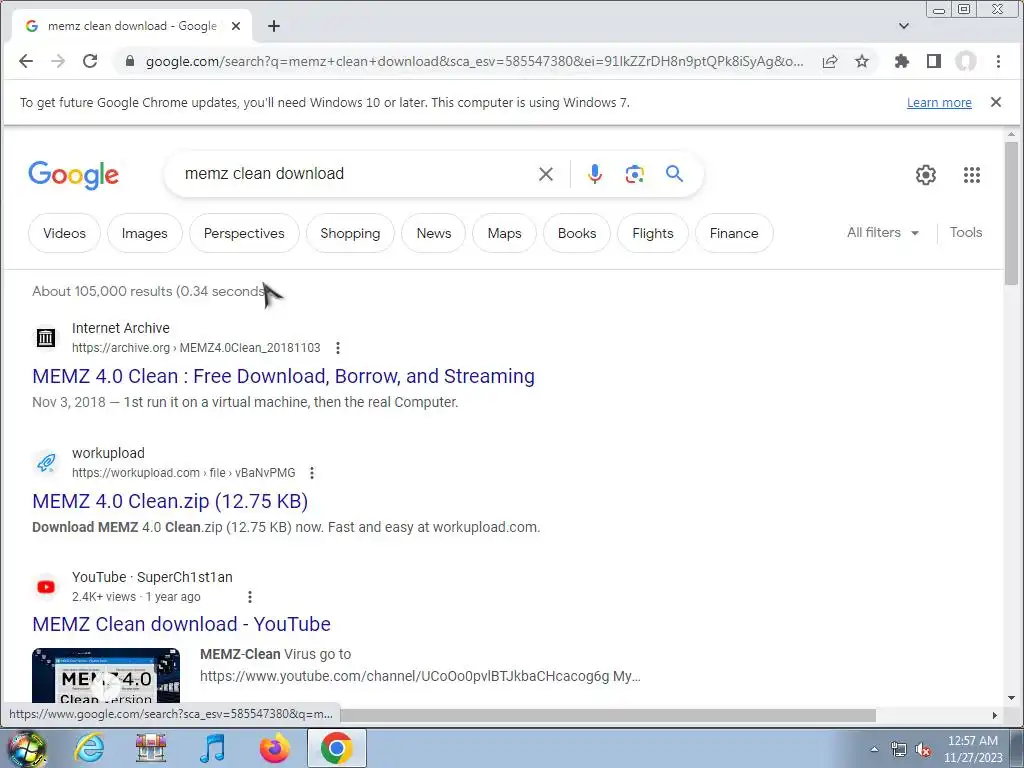Viewport: 1024px width, 768px height.
Task: Click the YouTube favicon in results
Action: (x=46, y=586)
